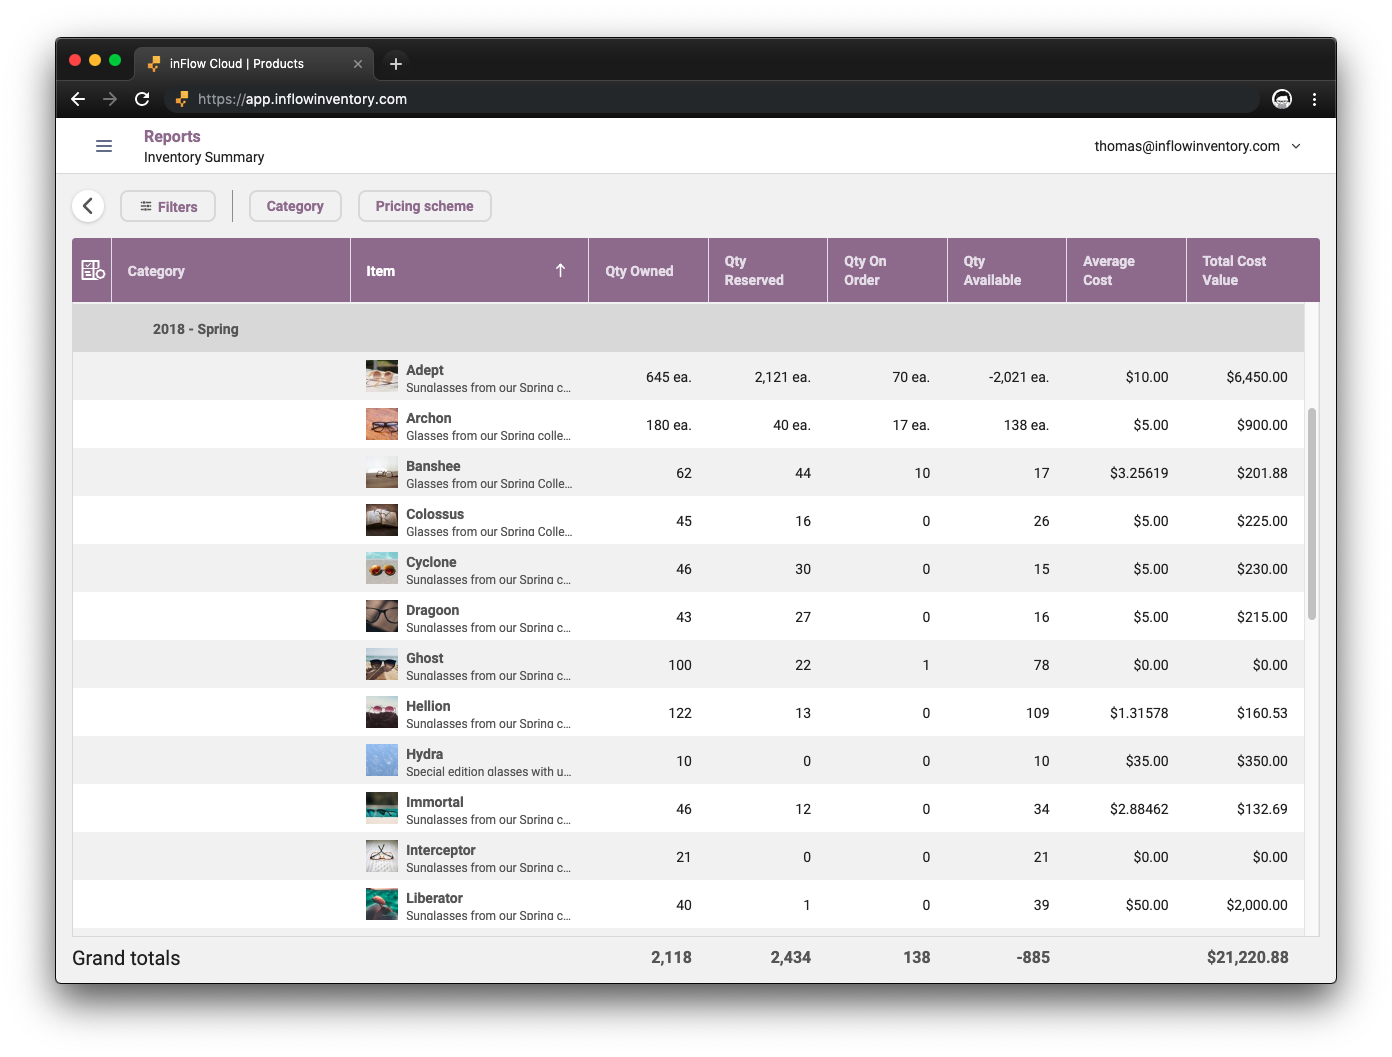Click the inFlow icon inside the address bar
This screenshot has height=1057, width=1392.
tap(181, 99)
